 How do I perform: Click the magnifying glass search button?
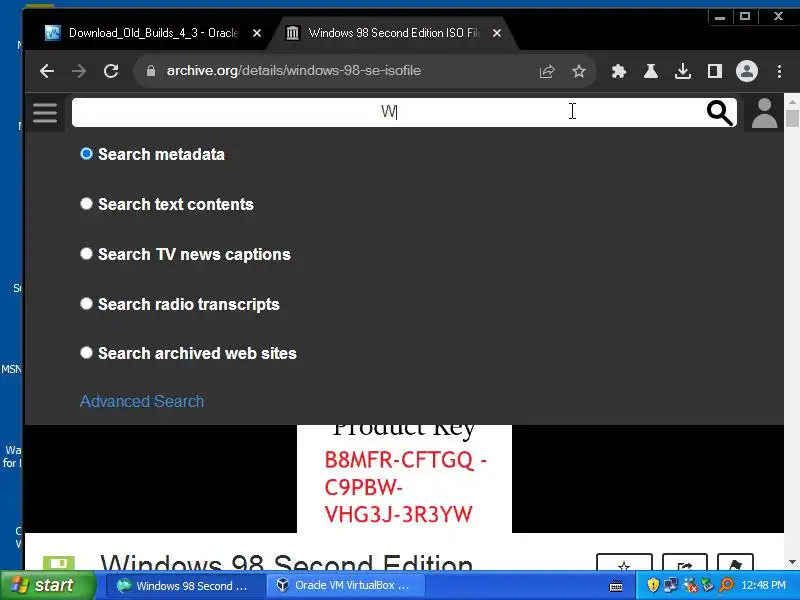tap(719, 113)
